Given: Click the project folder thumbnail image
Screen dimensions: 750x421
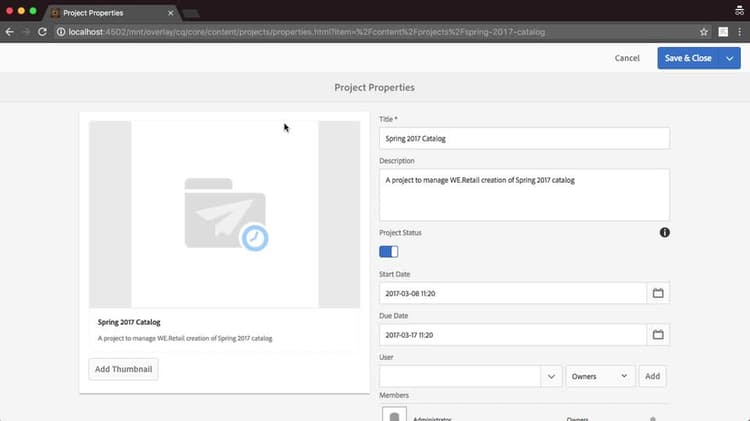Looking at the screenshot, I should (x=224, y=214).
